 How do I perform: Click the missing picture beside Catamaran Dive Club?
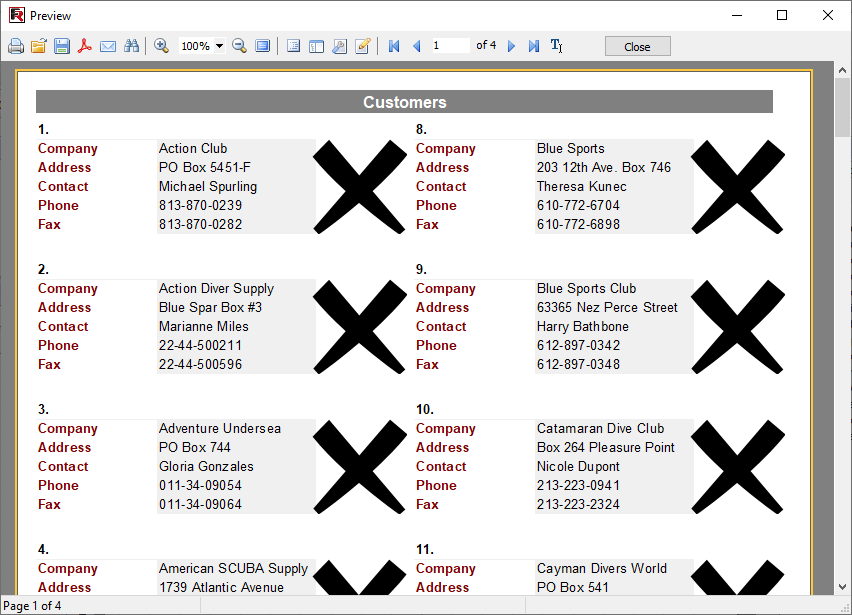pos(738,467)
